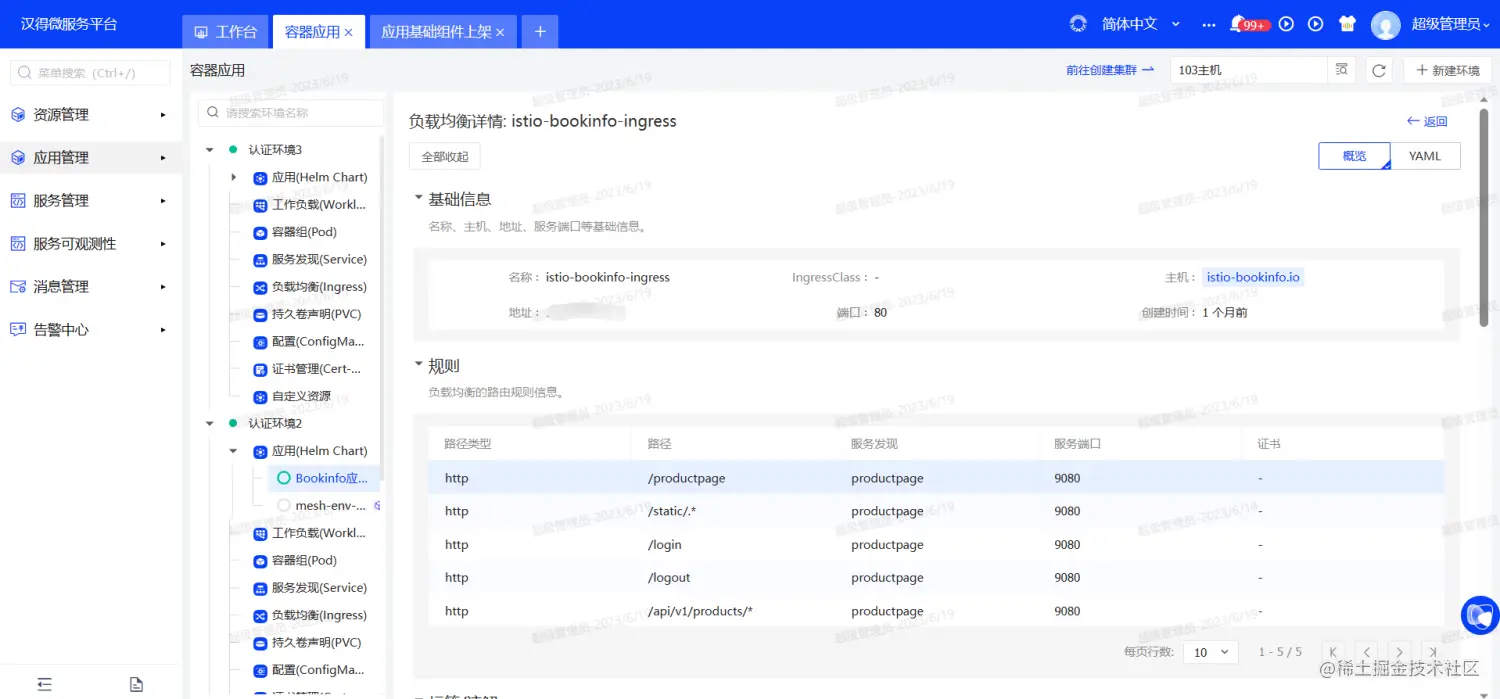
Task: Close the 容器应用 tab
Action: [x=349, y=32]
